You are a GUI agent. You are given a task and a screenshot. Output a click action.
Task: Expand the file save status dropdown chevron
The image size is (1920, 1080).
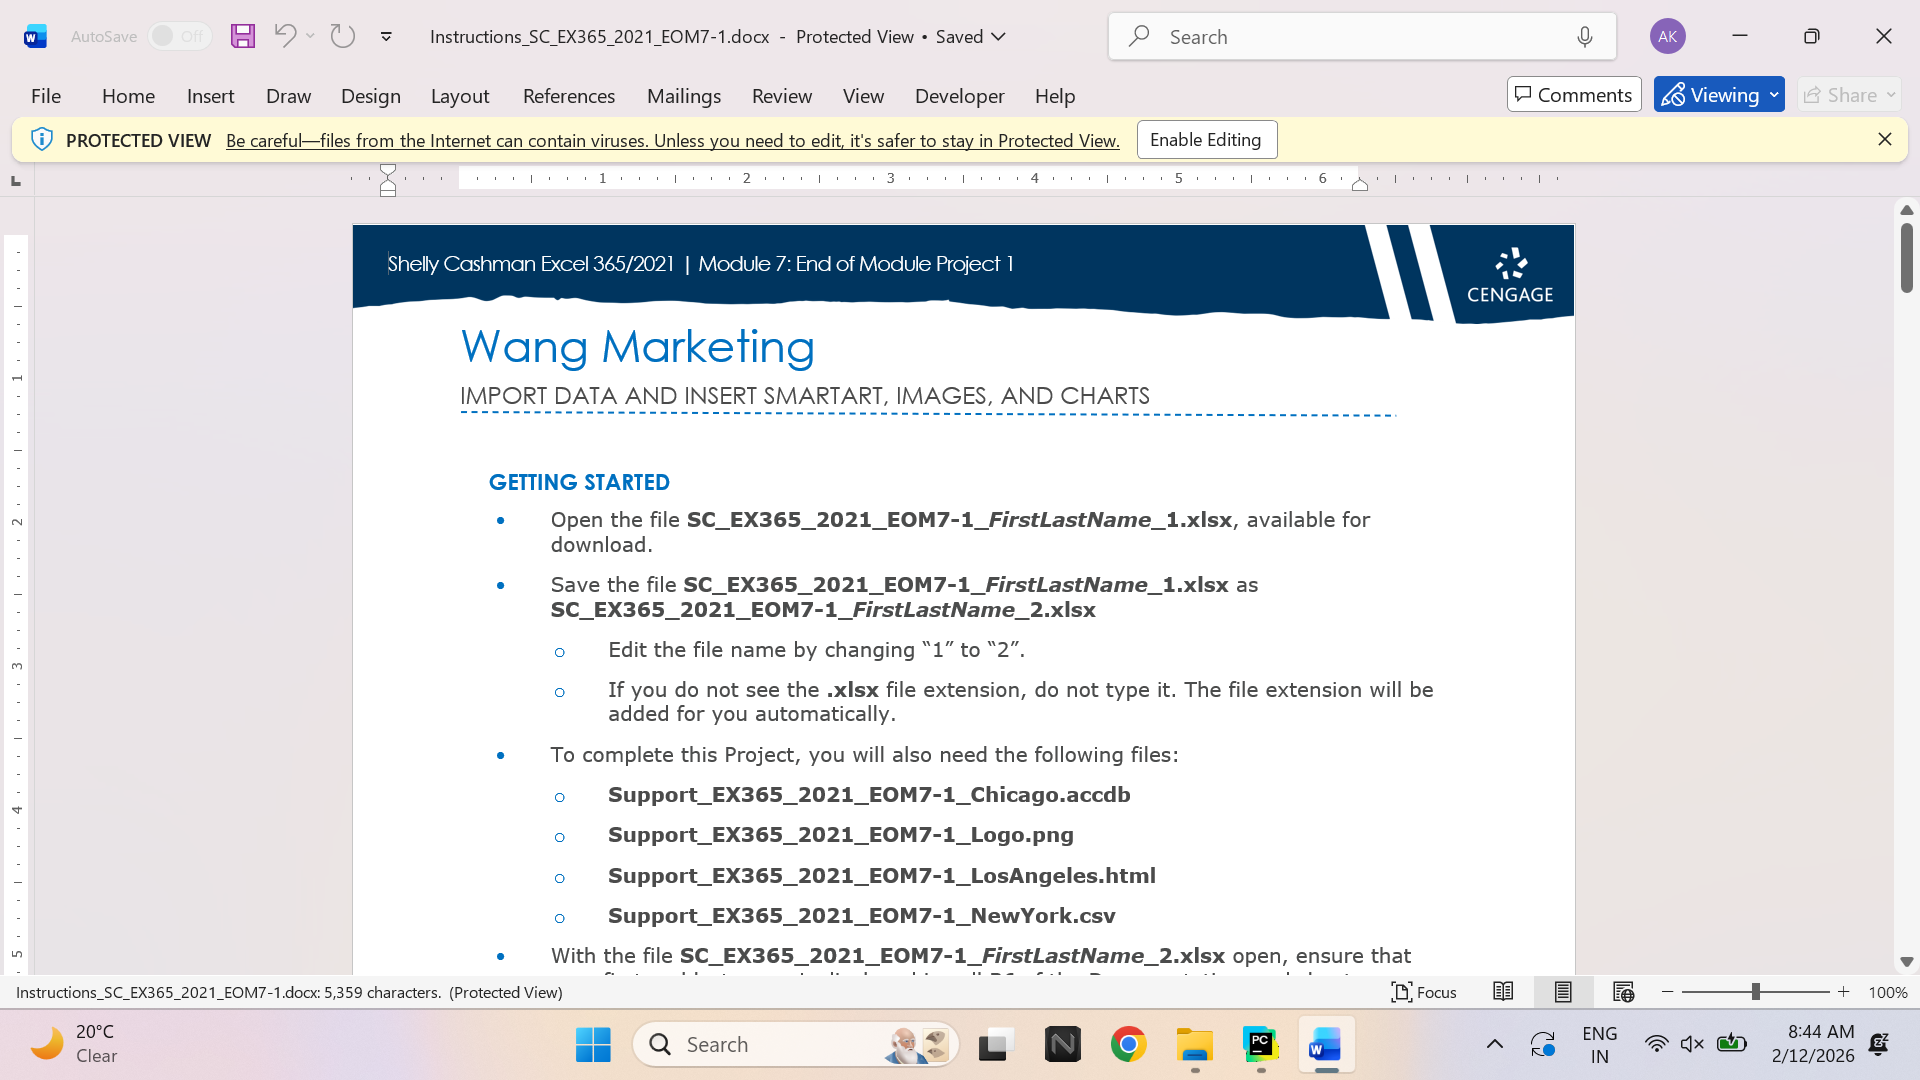point(998,37)
